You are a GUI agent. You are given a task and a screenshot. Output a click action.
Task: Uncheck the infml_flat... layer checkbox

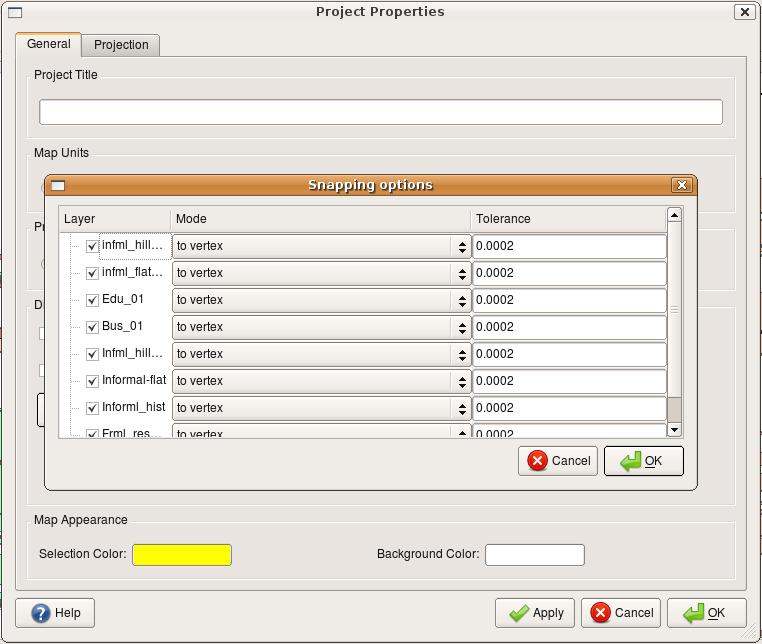92,273
